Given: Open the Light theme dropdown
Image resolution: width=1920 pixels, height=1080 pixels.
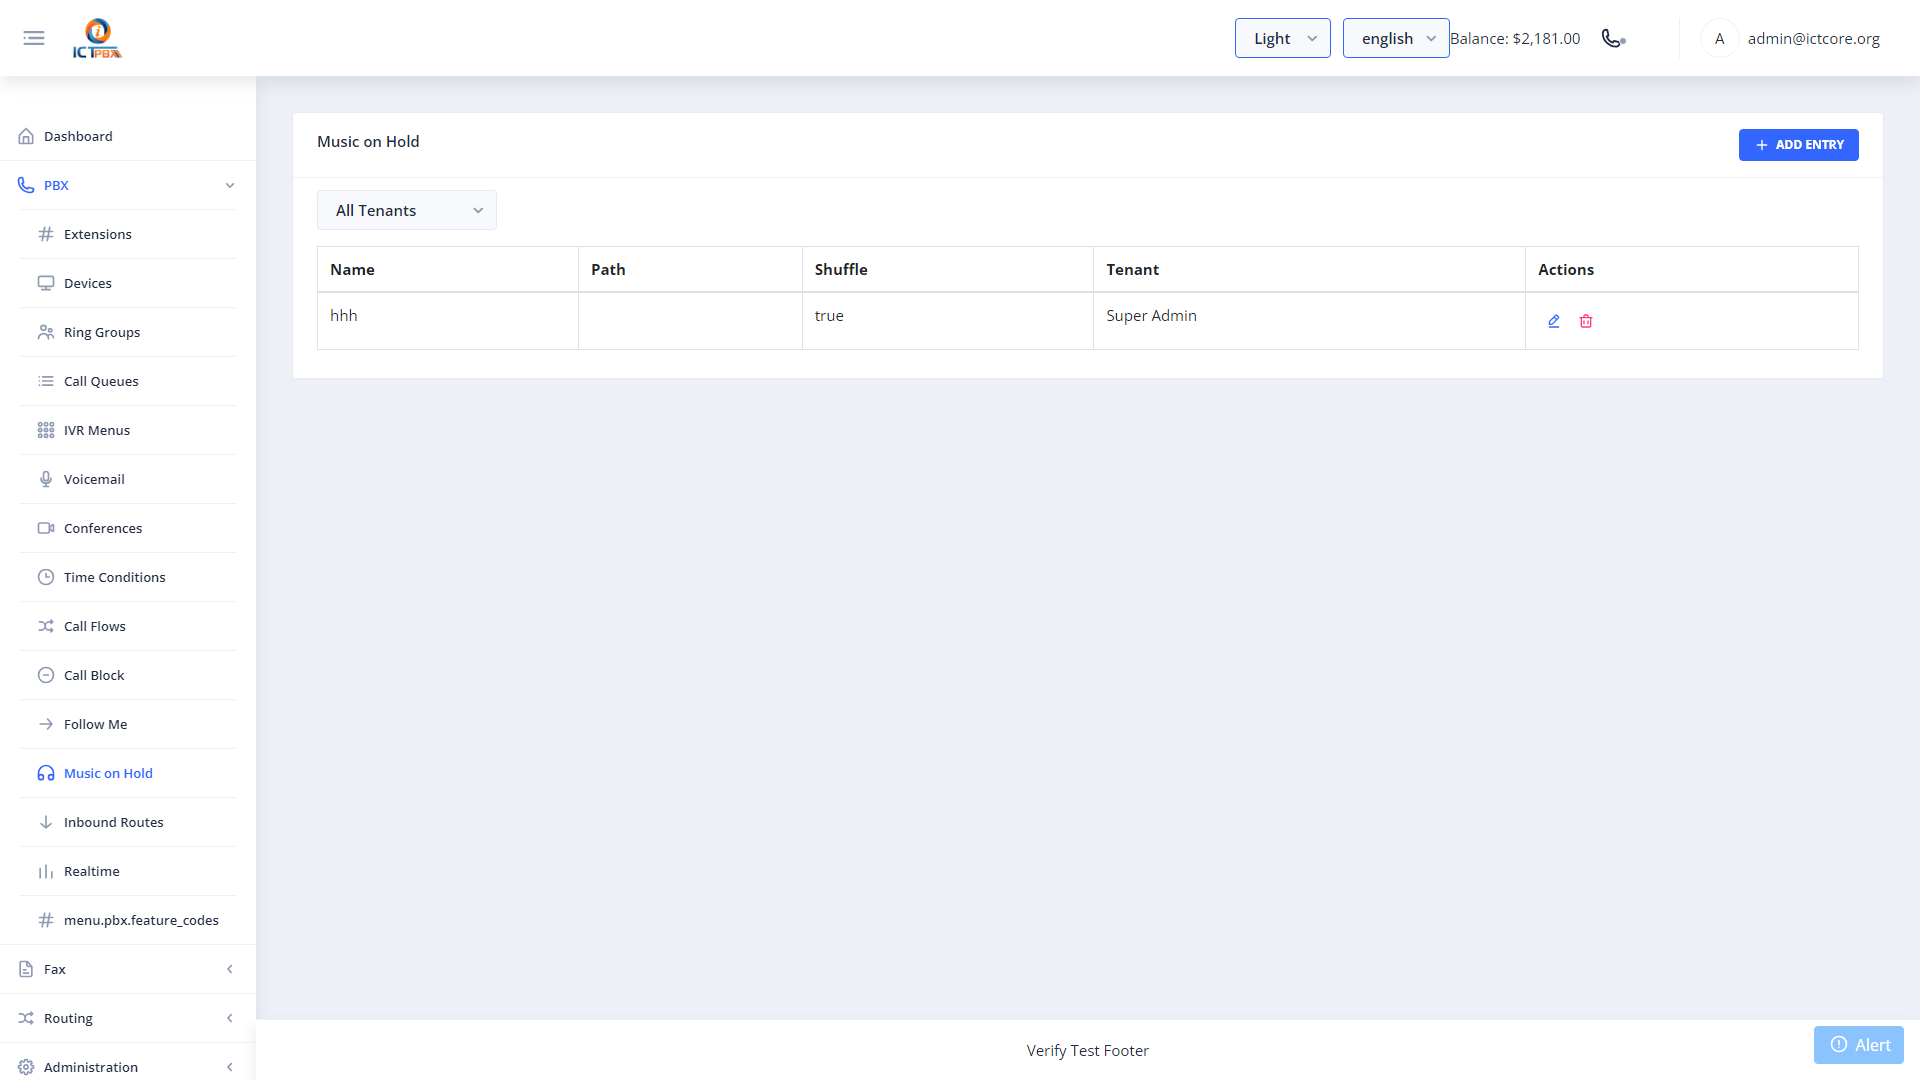Looking at the screenshot, I should pyautogui.click(x=1282, y=38).
